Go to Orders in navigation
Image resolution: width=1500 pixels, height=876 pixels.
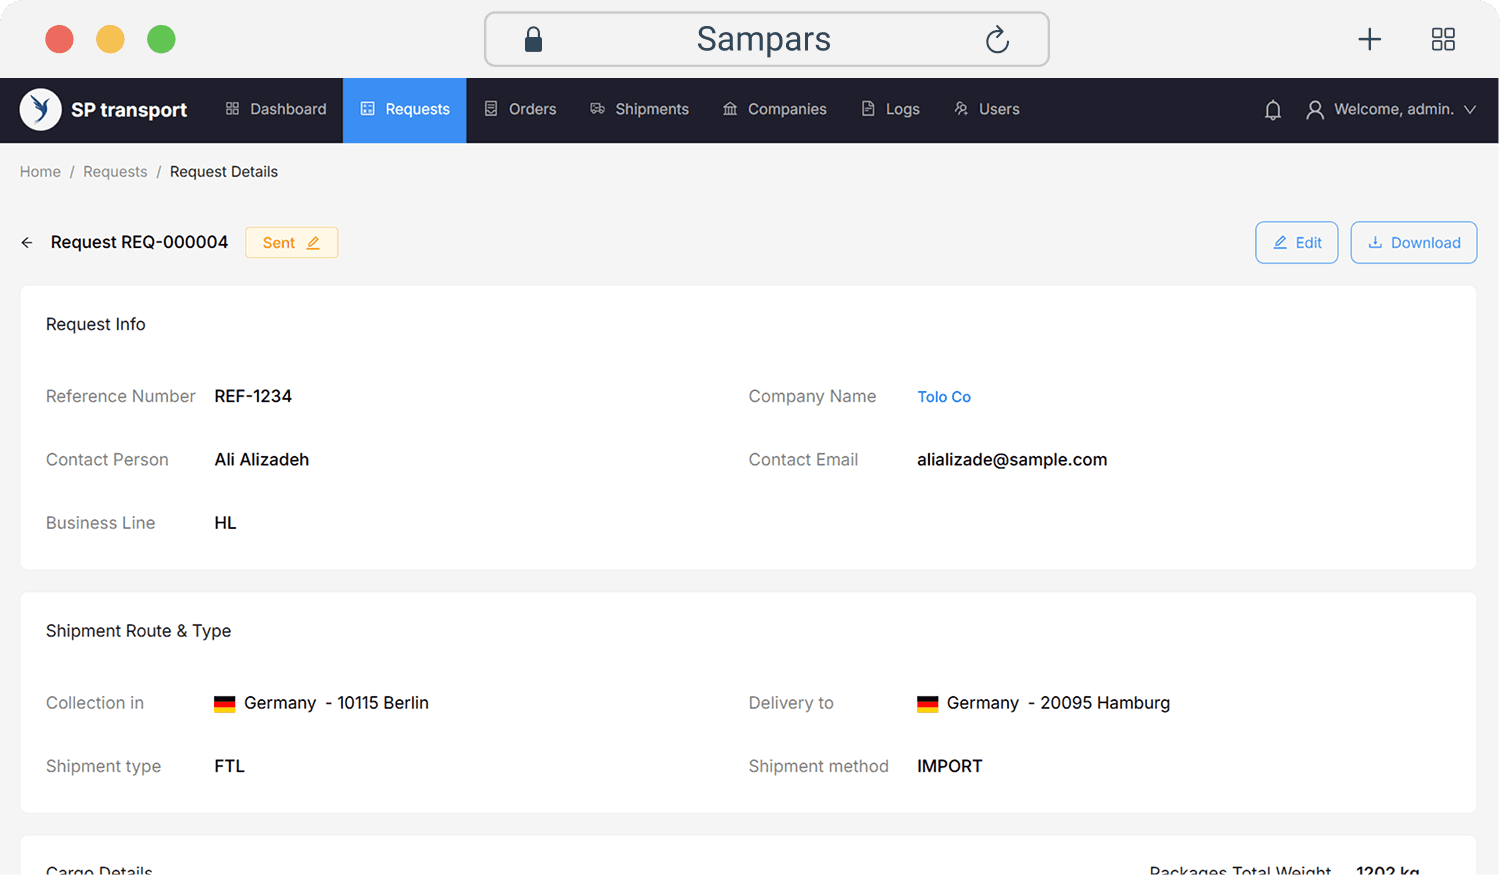pos(520,109)
